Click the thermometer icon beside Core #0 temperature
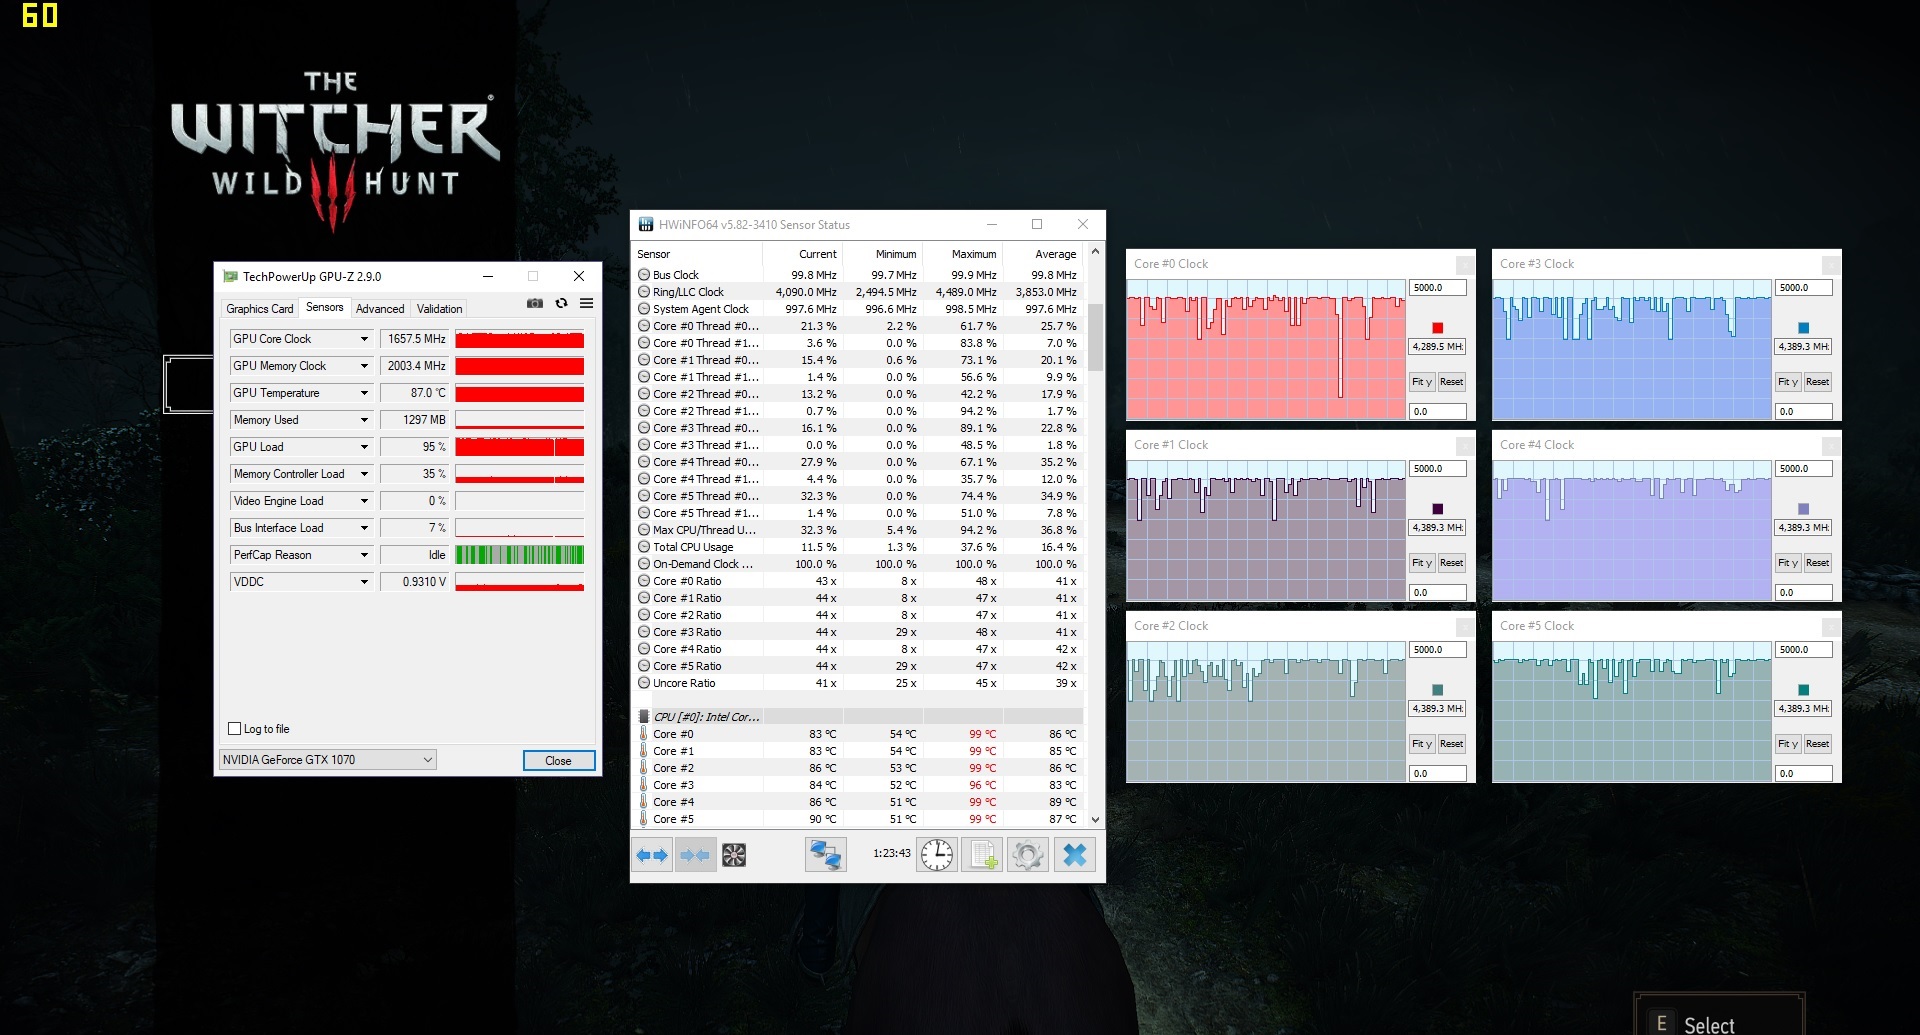Screen dimensions: 1920x1035 pyautogui.click(x=644, y=734)
